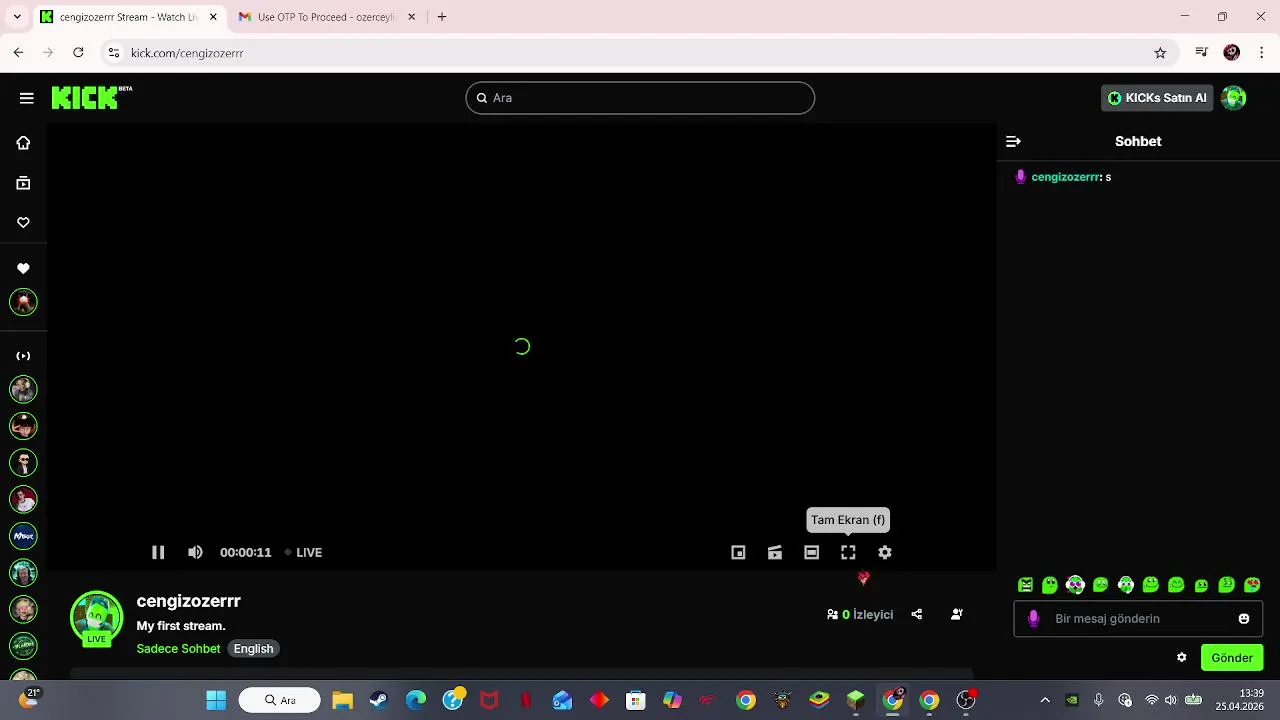Close the cengizozerrr Stream tab
Screen dimensions: 1280x720
pyautogui.click(x=213, y=17)
